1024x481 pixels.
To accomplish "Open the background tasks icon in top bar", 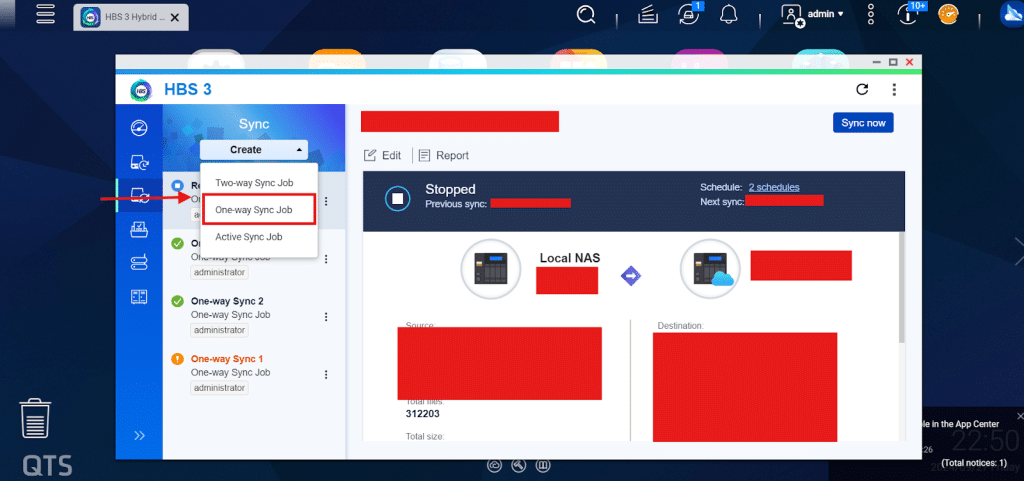I will (x=647, y=15).
